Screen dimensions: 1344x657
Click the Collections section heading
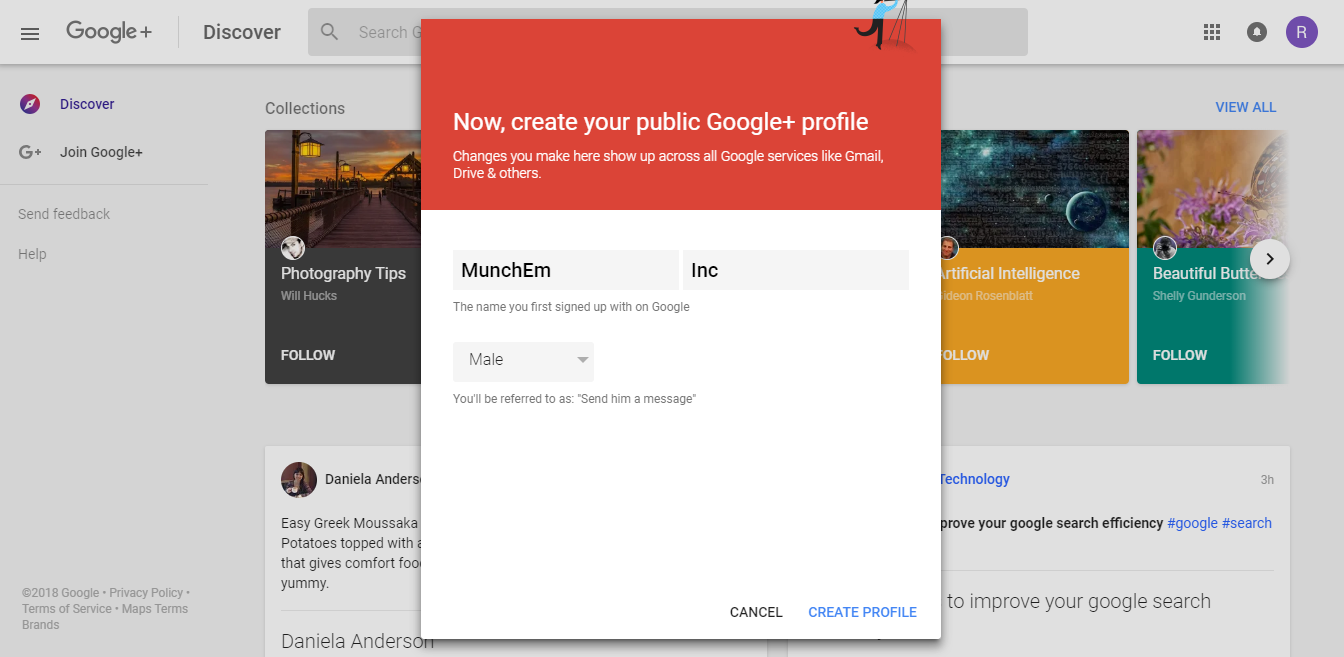pyautogui.click(x=305, y=108)
